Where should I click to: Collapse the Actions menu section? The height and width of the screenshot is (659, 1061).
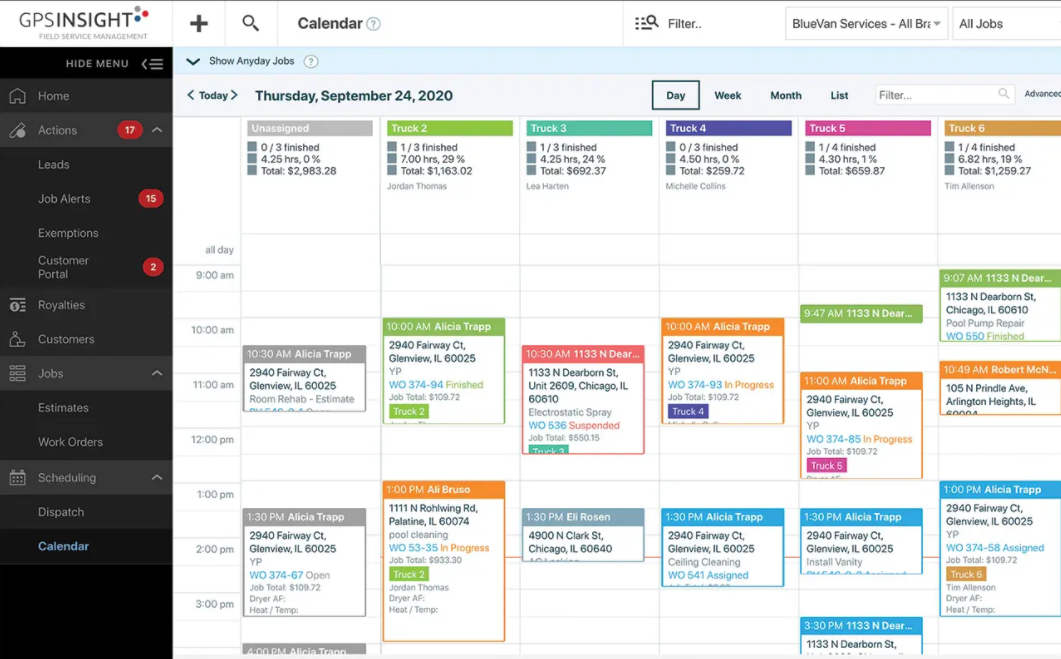coord(157,130)
